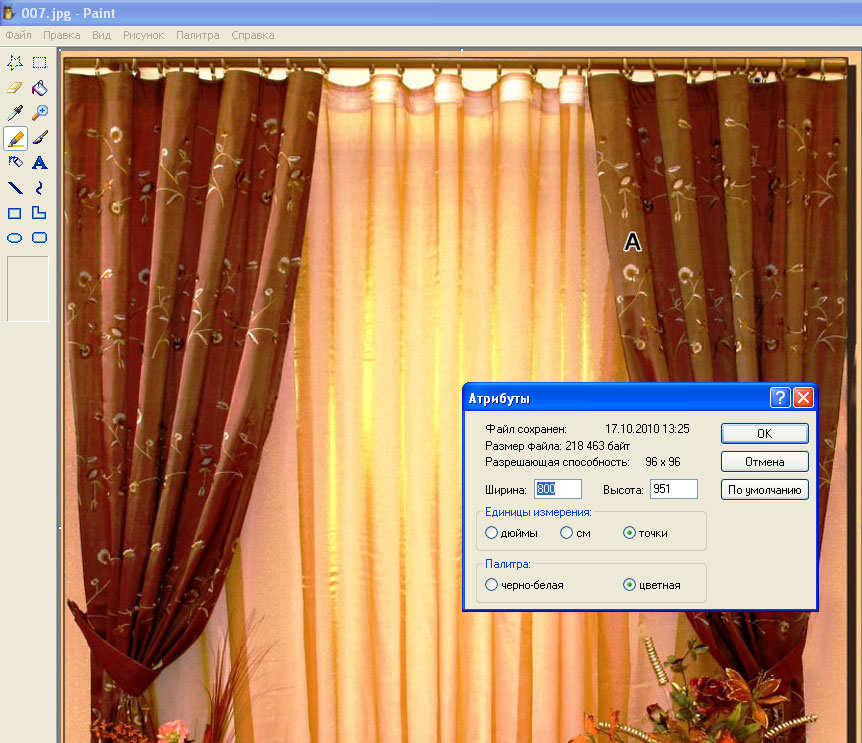Choose the черно-белая palette option

(491, 585)
